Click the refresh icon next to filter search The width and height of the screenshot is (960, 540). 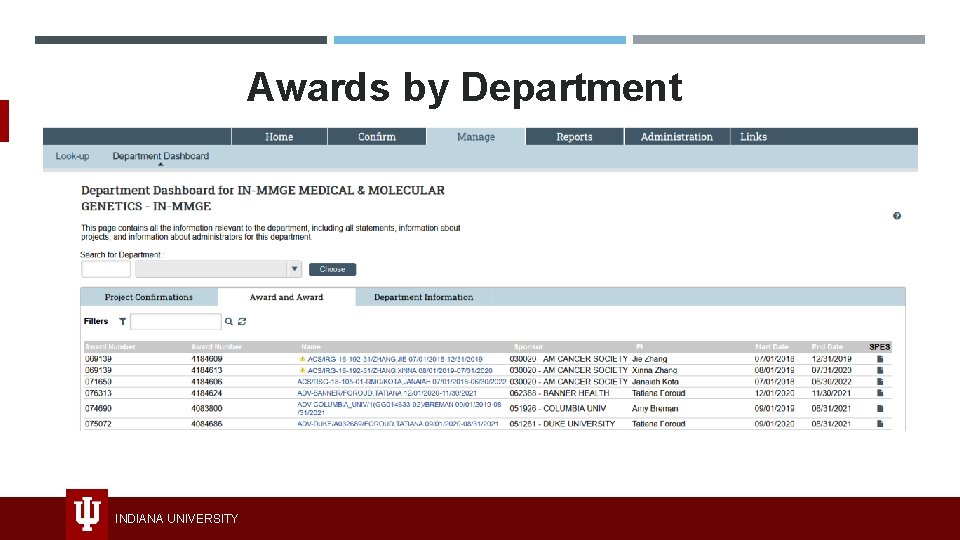click(x=242, y=321)
